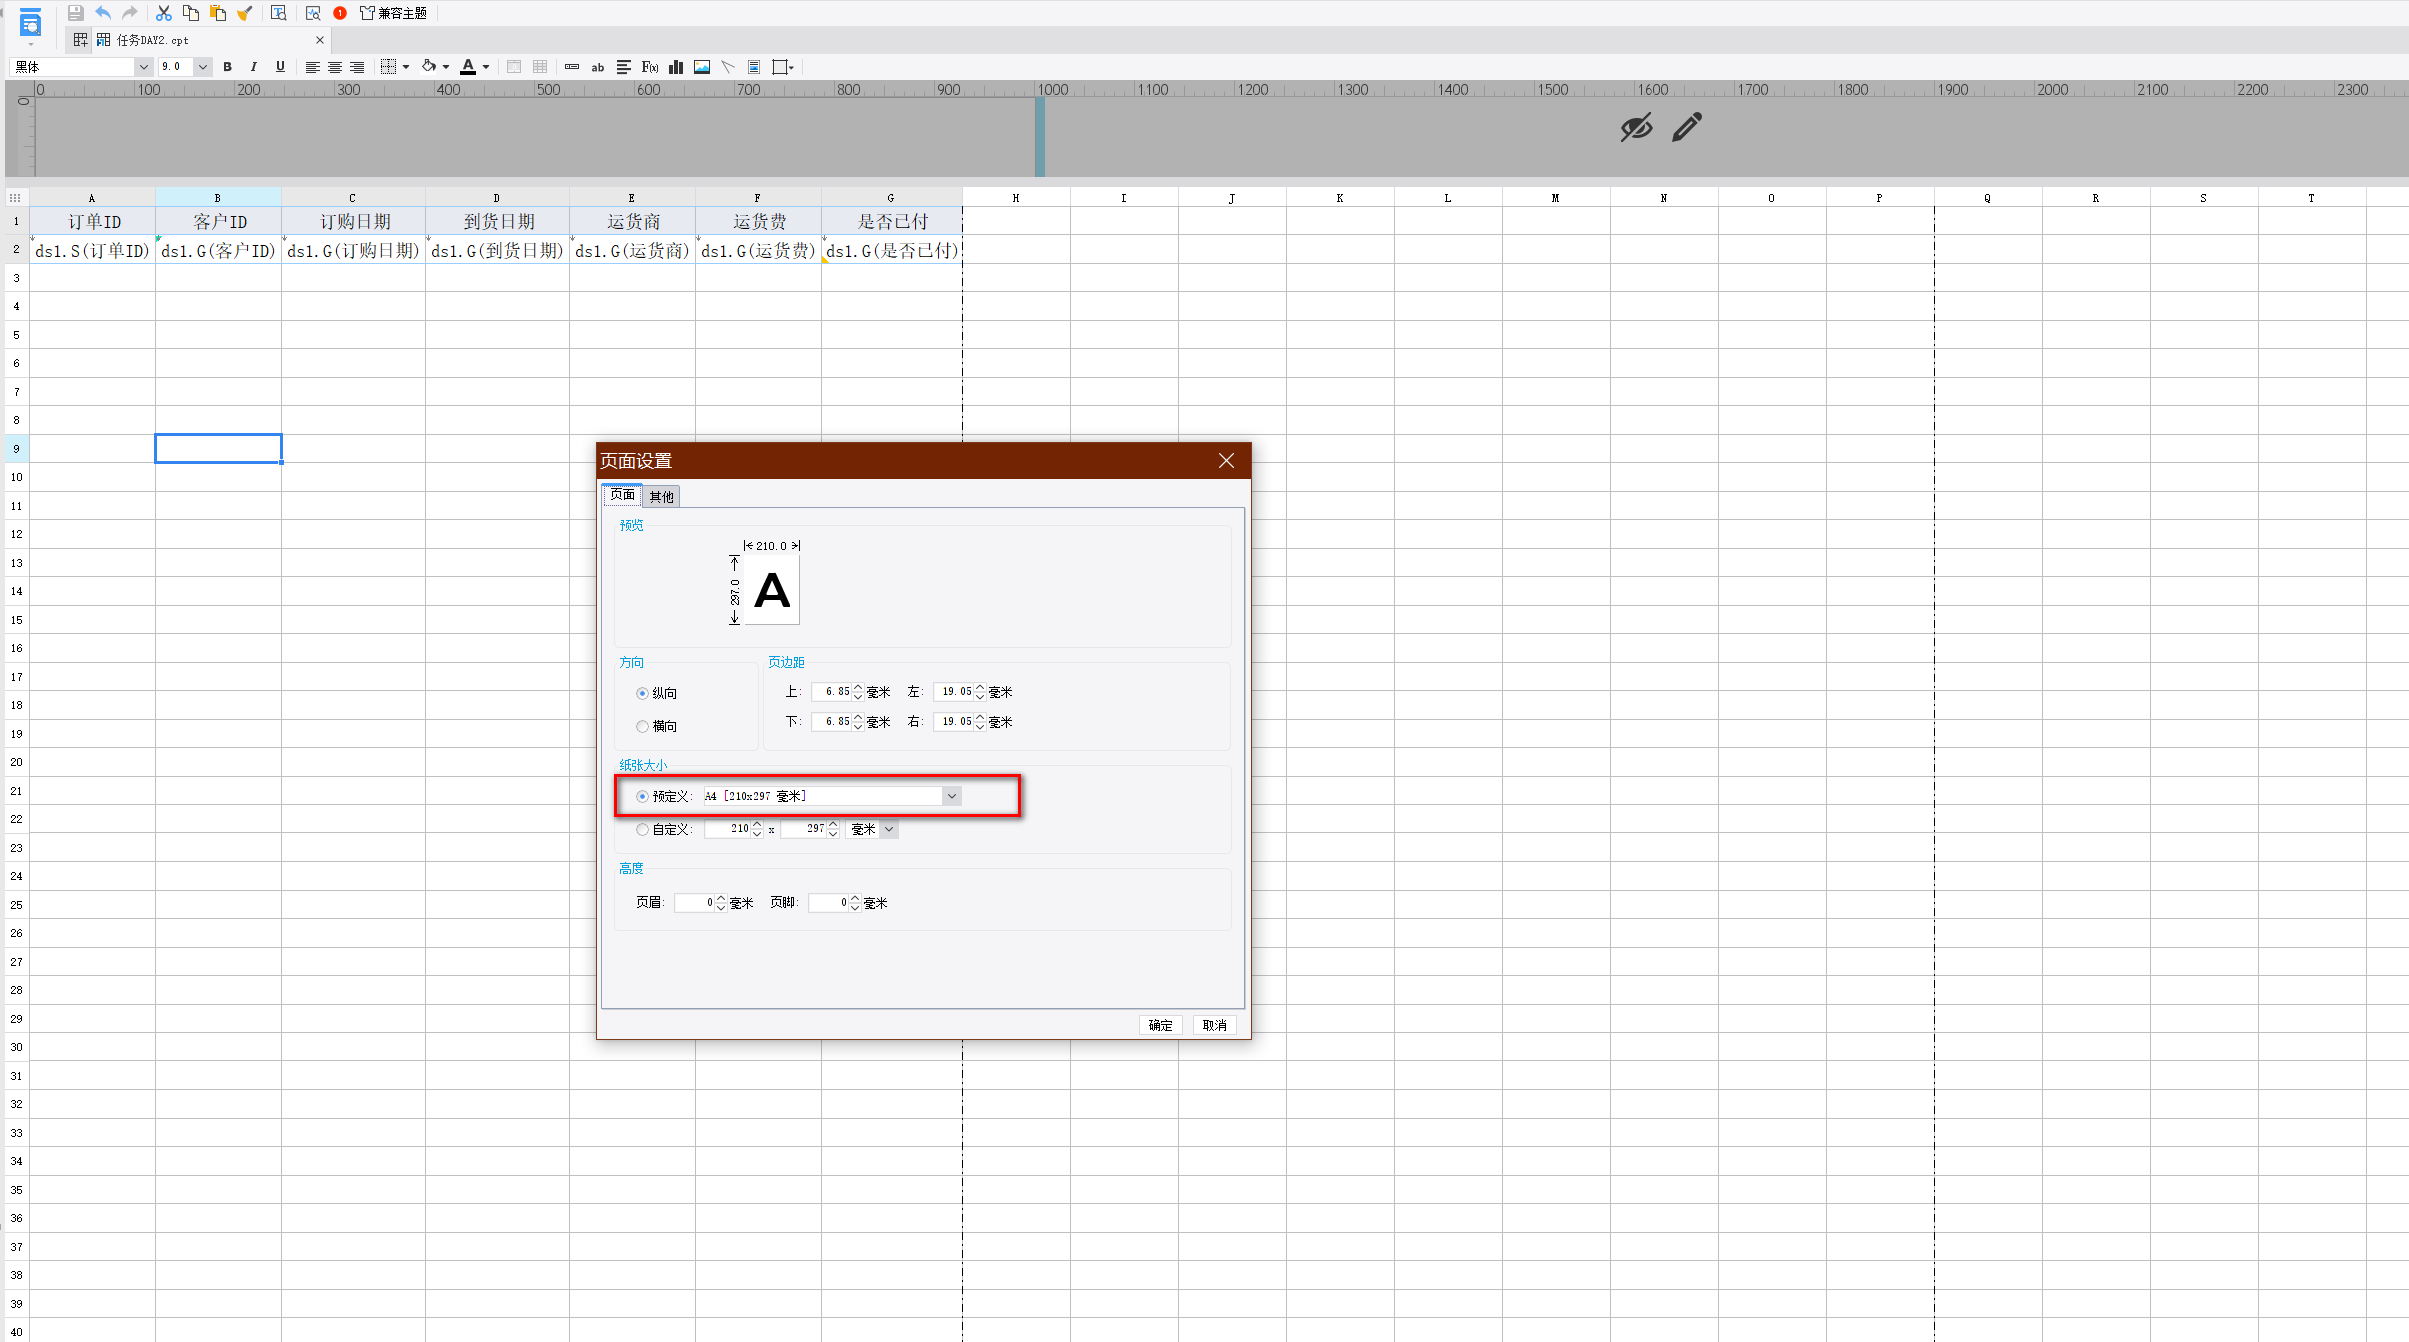Click the formula F(x) icon
2409x1342 pixels.
pyautogui.click(x=650, y=67)
